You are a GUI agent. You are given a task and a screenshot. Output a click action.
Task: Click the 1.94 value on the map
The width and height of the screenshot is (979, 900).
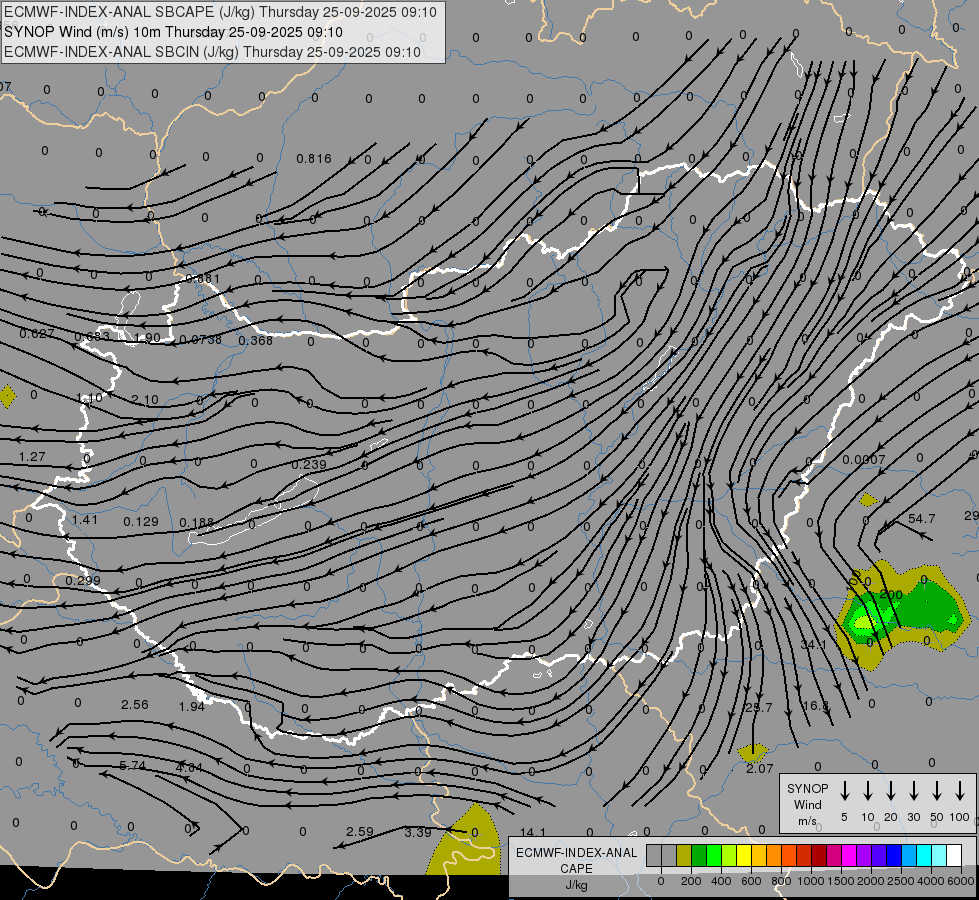point(192,706)
